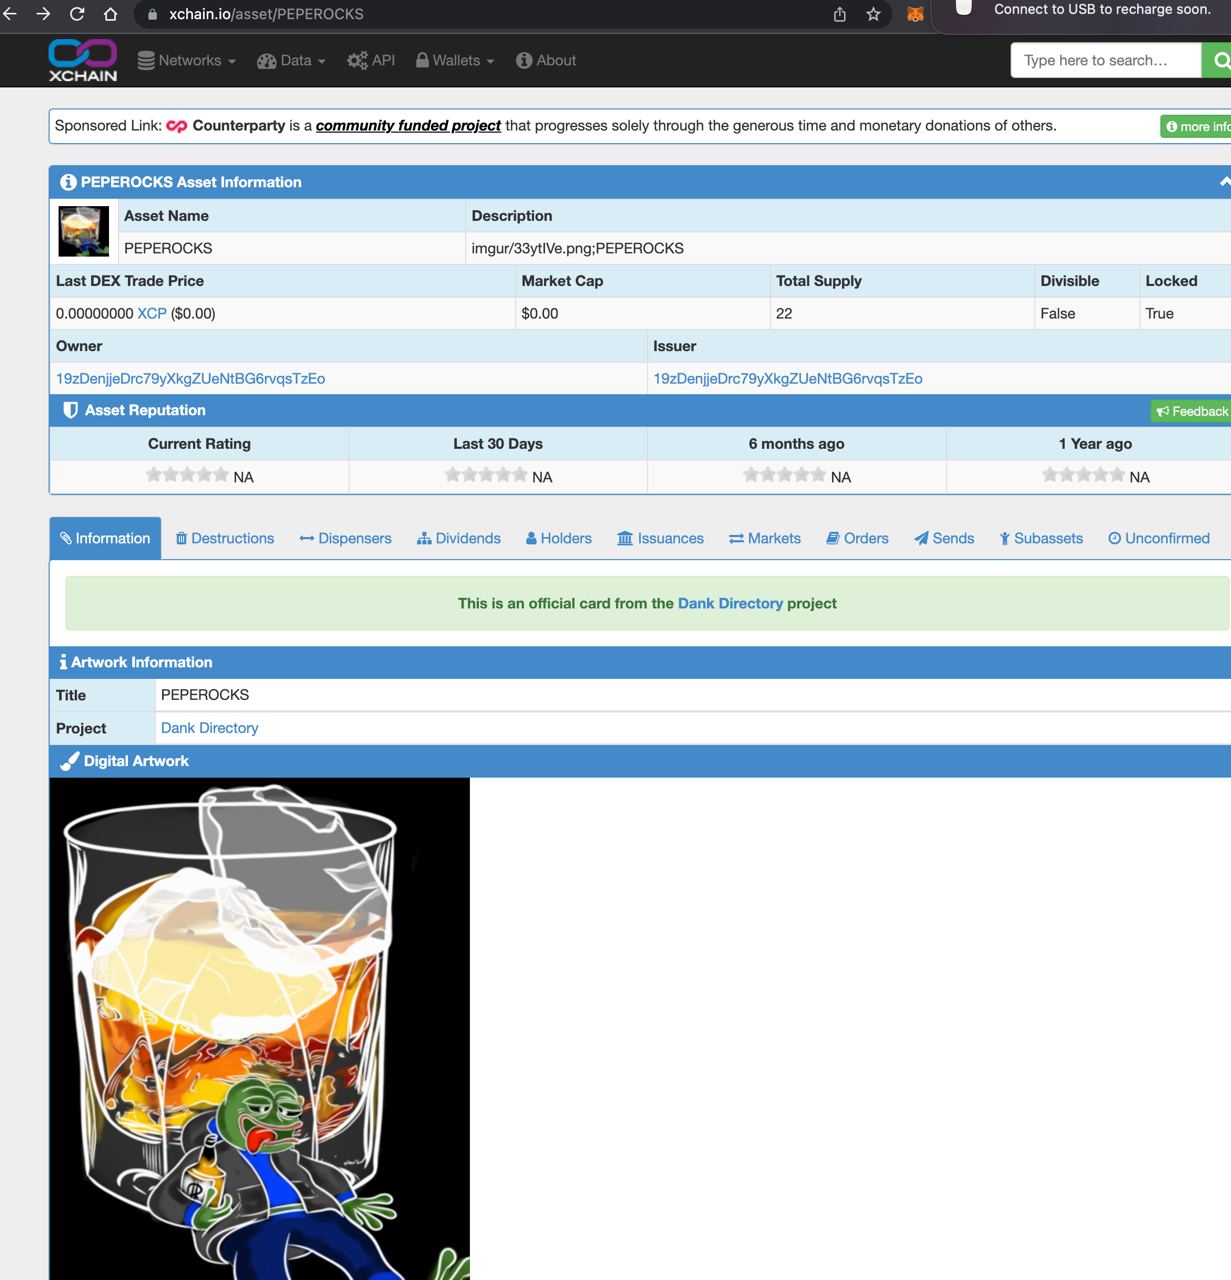The width and height of the screenshot is (1231, 1280).
Task: Click the XCP currency link
Action: [152, 313]
